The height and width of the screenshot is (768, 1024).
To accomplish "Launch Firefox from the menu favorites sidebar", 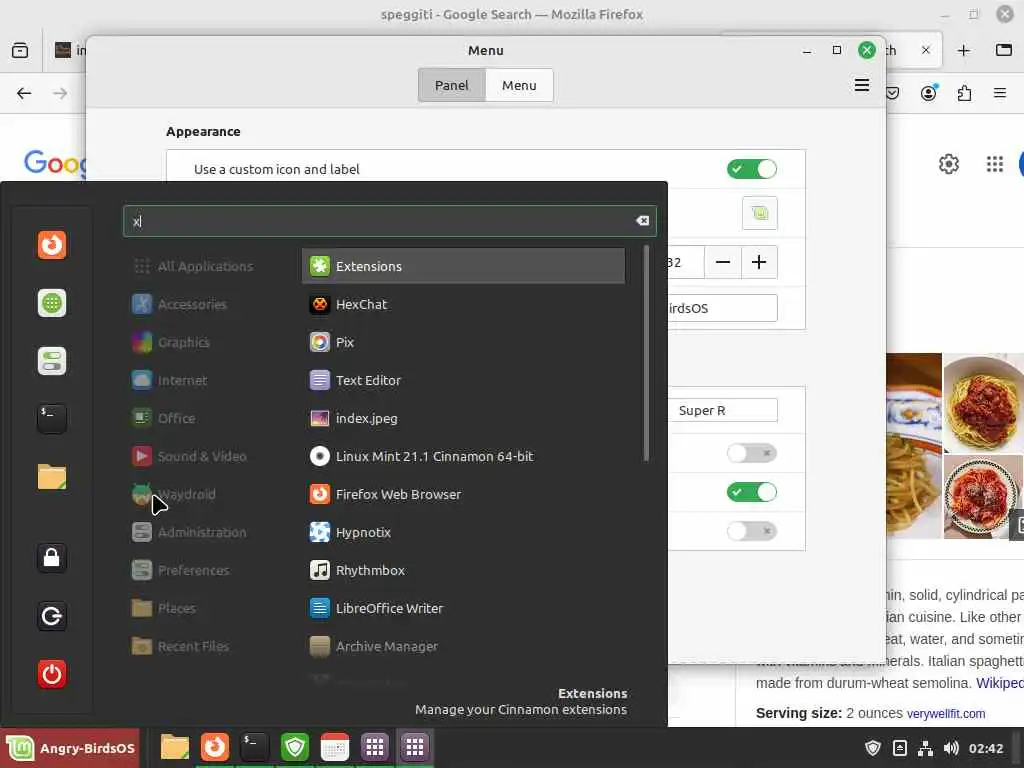I will pos(52,246).
